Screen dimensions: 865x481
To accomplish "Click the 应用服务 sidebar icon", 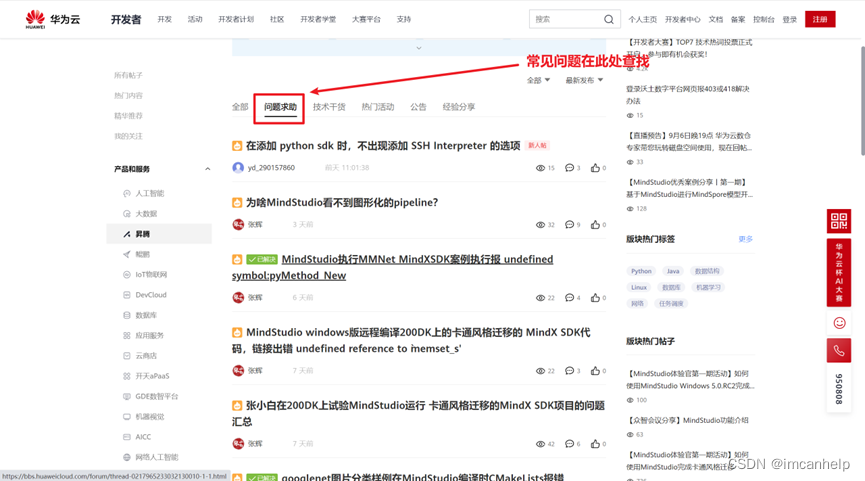I will click(x=127, y=335).
